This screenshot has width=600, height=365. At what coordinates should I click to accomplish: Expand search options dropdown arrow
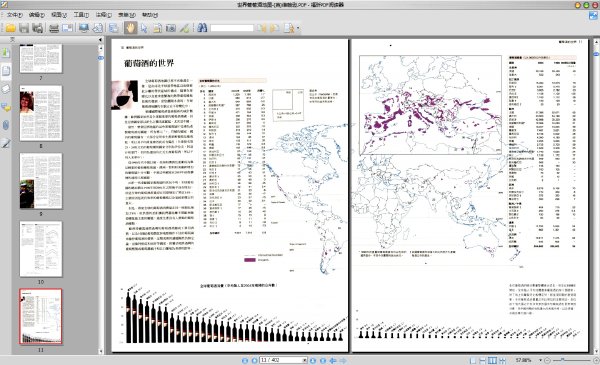click(x=298, y=28)
